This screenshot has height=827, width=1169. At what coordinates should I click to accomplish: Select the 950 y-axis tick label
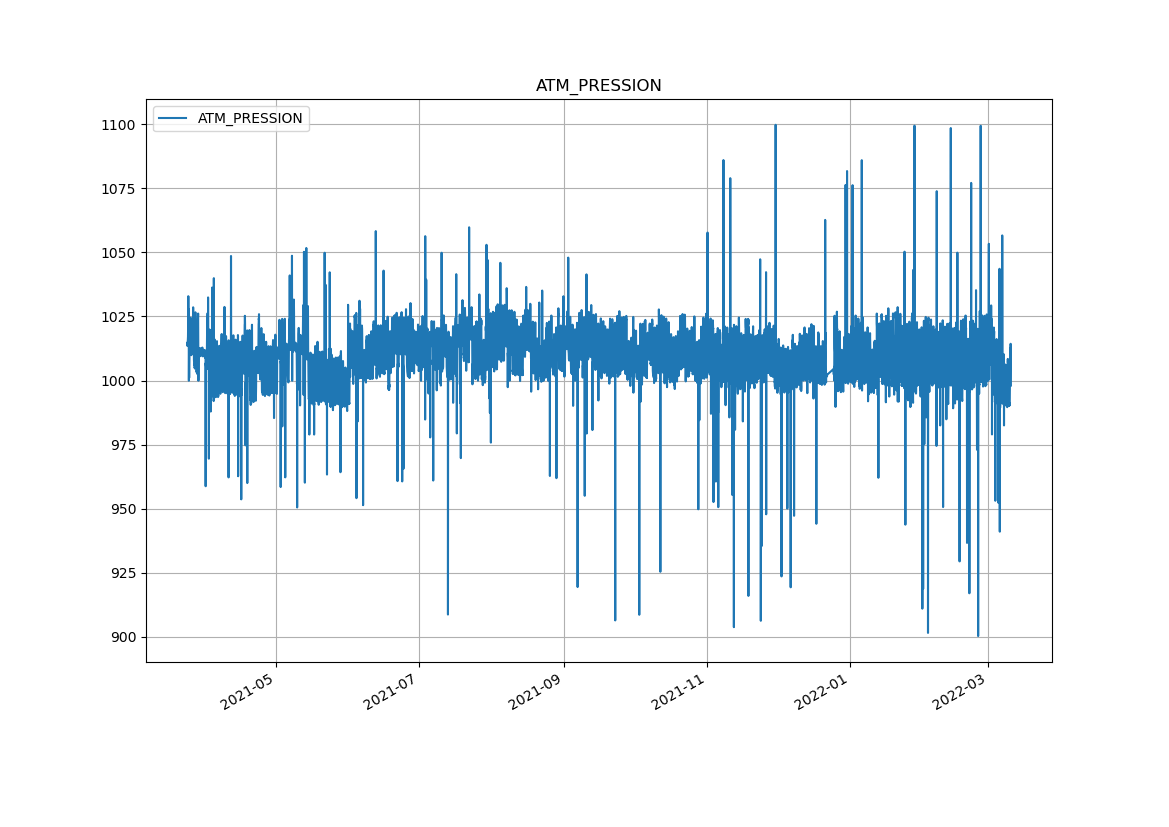click(121, 509)
